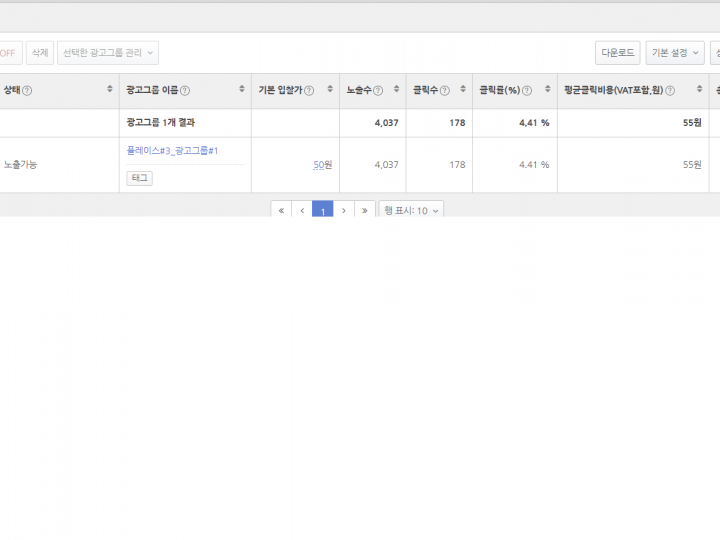Open the help tooltip for 기본 입찰가
This screenshot has height=540, width=720.
[x=309, y=91]
